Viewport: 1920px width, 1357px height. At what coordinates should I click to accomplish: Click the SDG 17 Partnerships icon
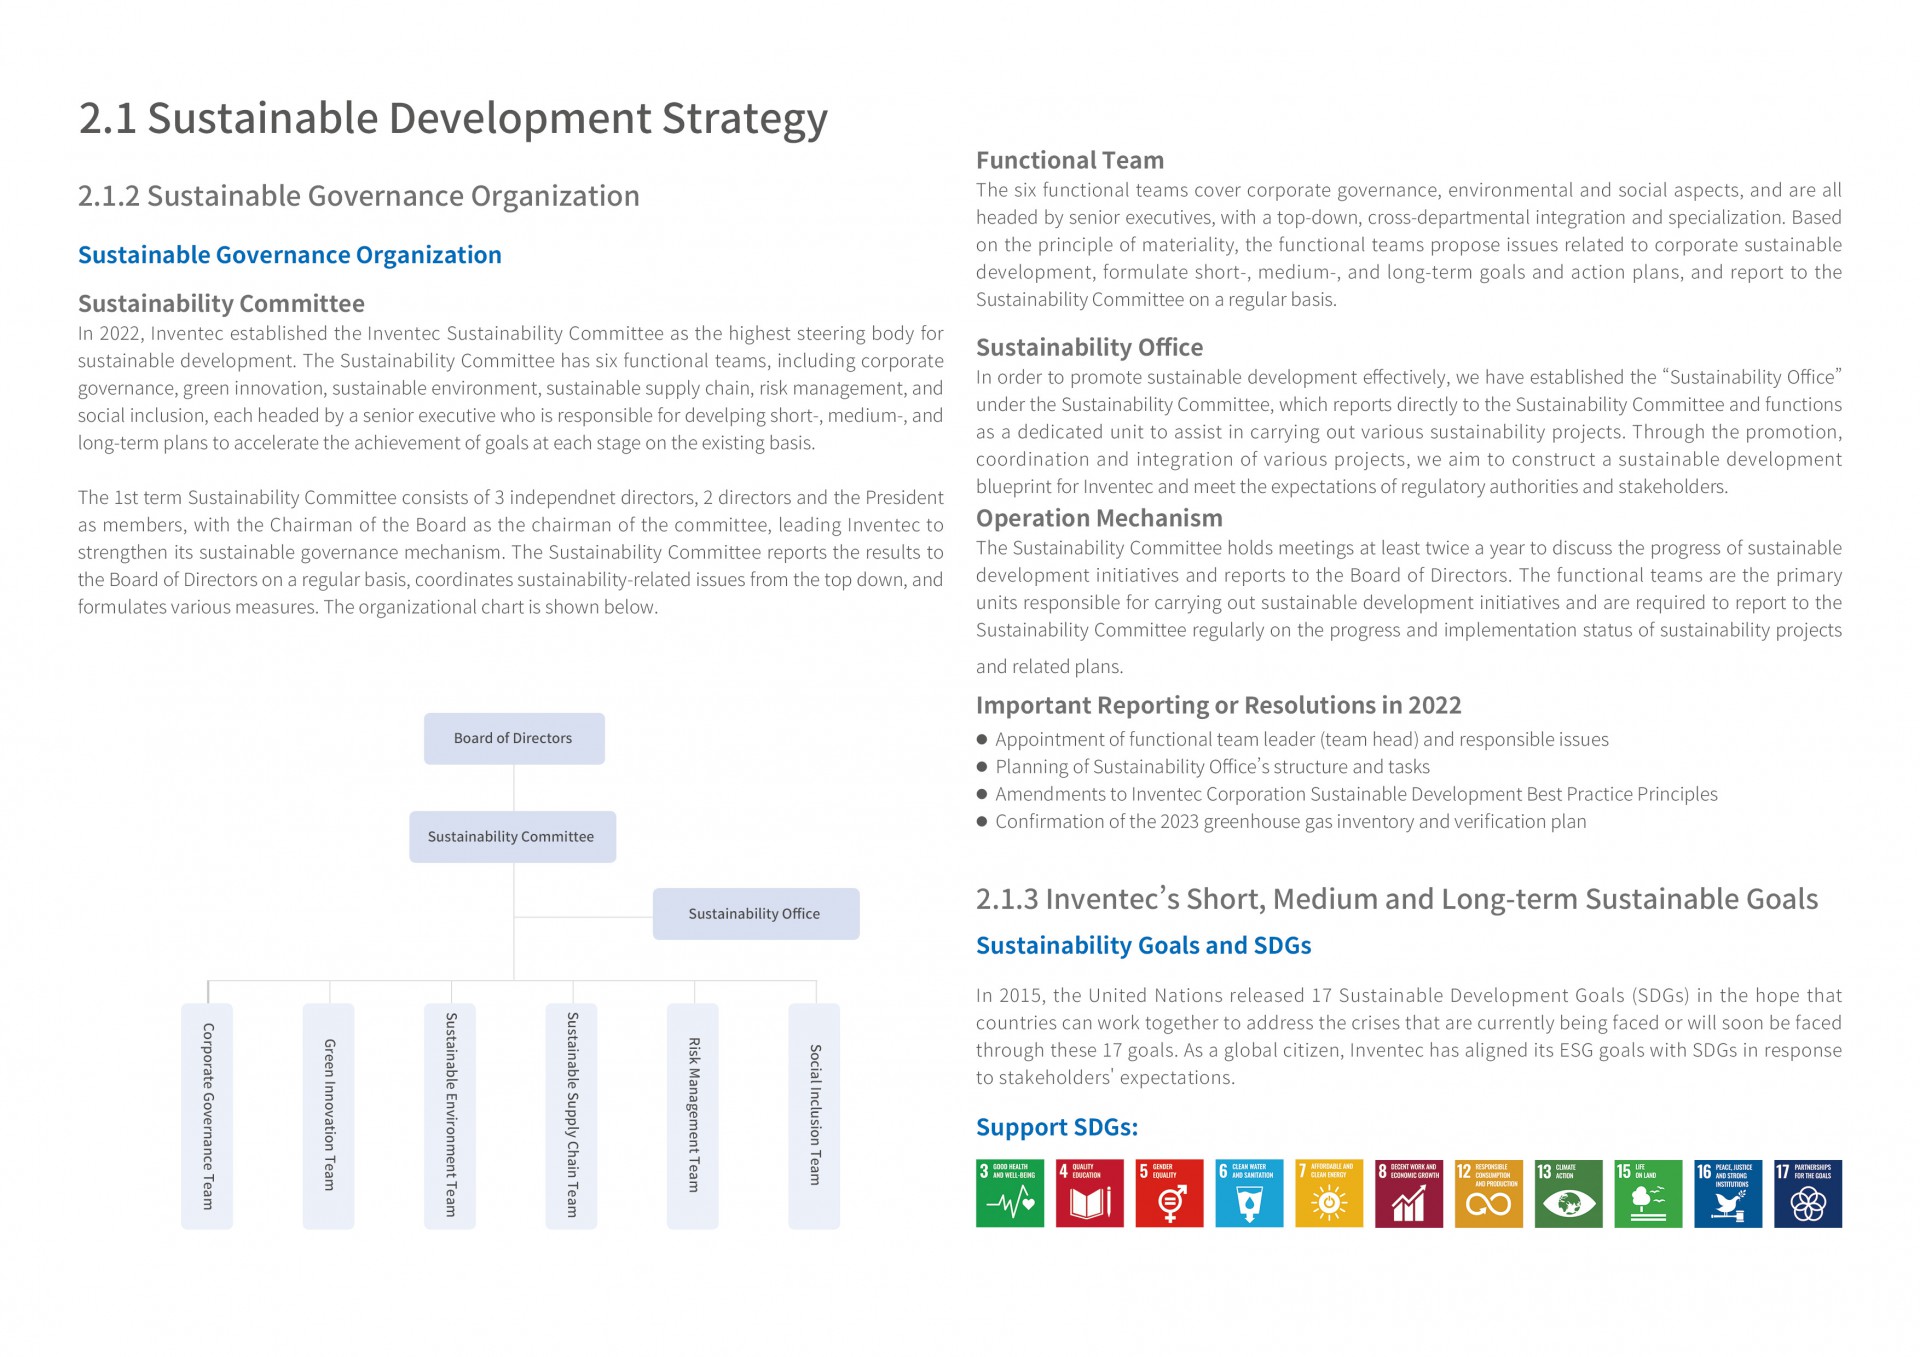[x=1808, y=1193]
